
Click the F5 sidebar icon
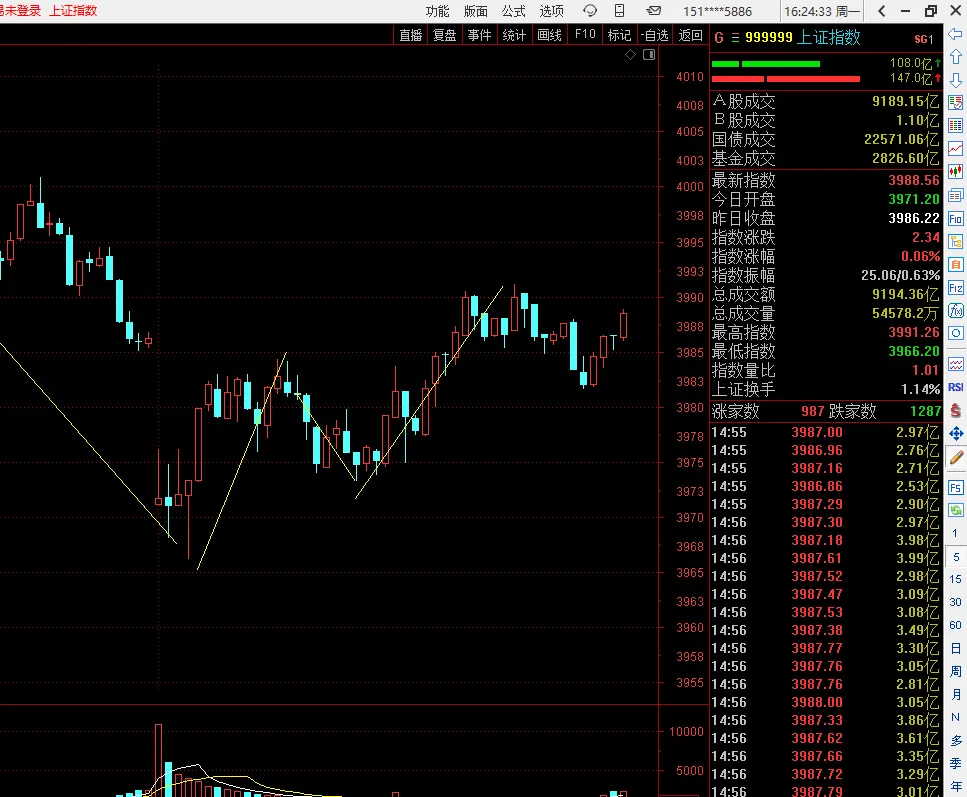pos(956,488)
